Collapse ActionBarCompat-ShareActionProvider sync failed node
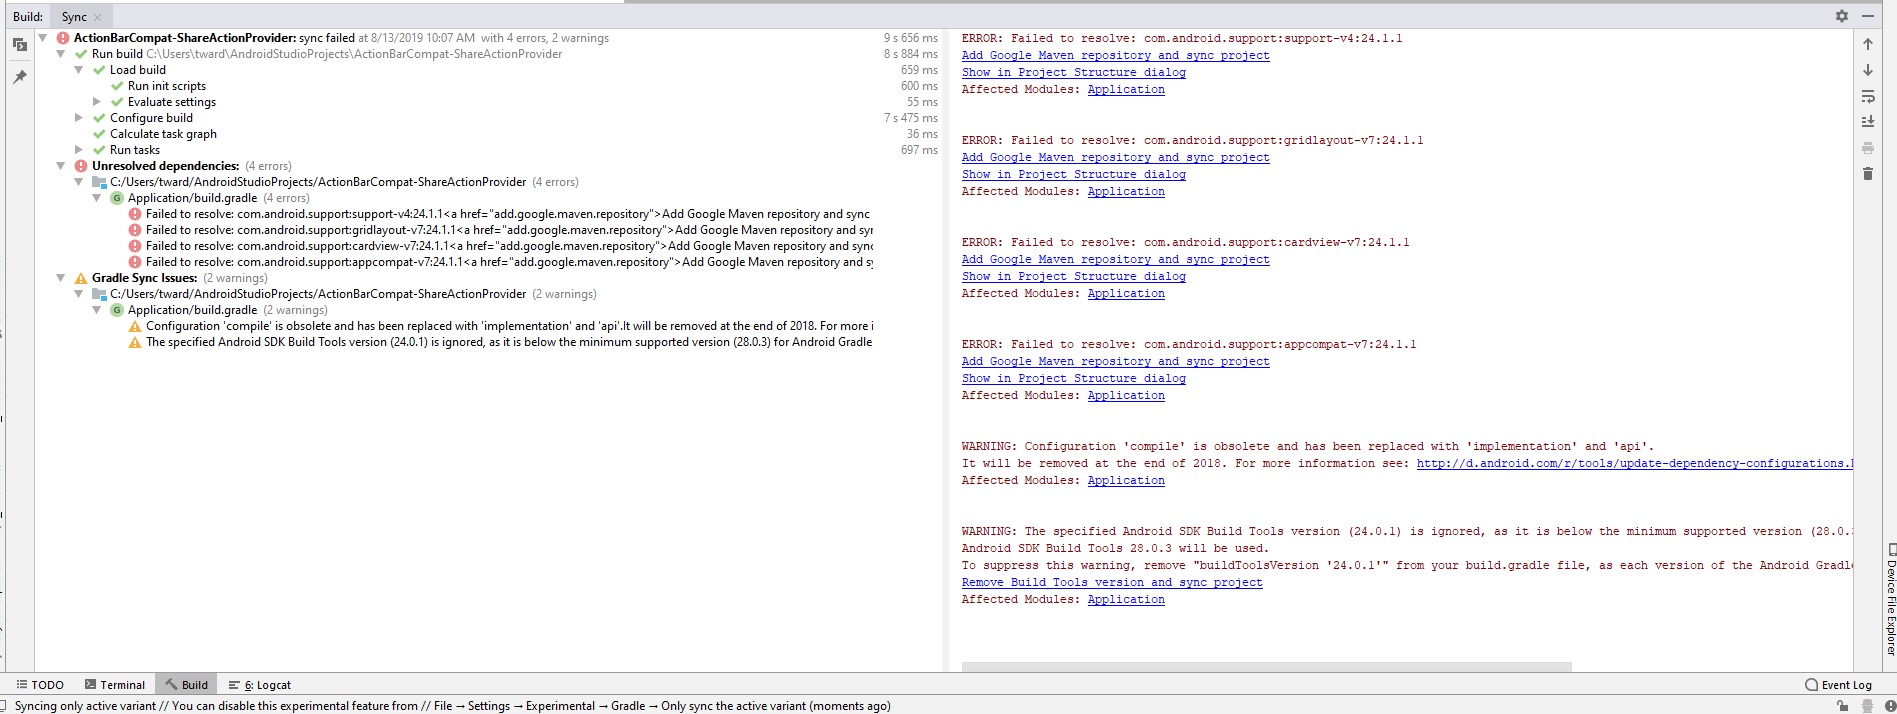 [x=43, y=38]
